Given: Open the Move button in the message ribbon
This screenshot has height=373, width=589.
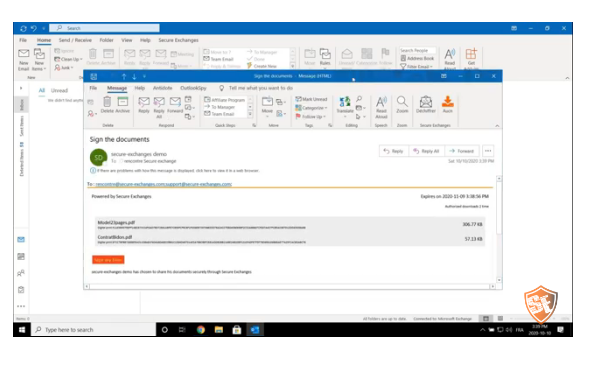Looking at the screenshot, I should point(267,105).
